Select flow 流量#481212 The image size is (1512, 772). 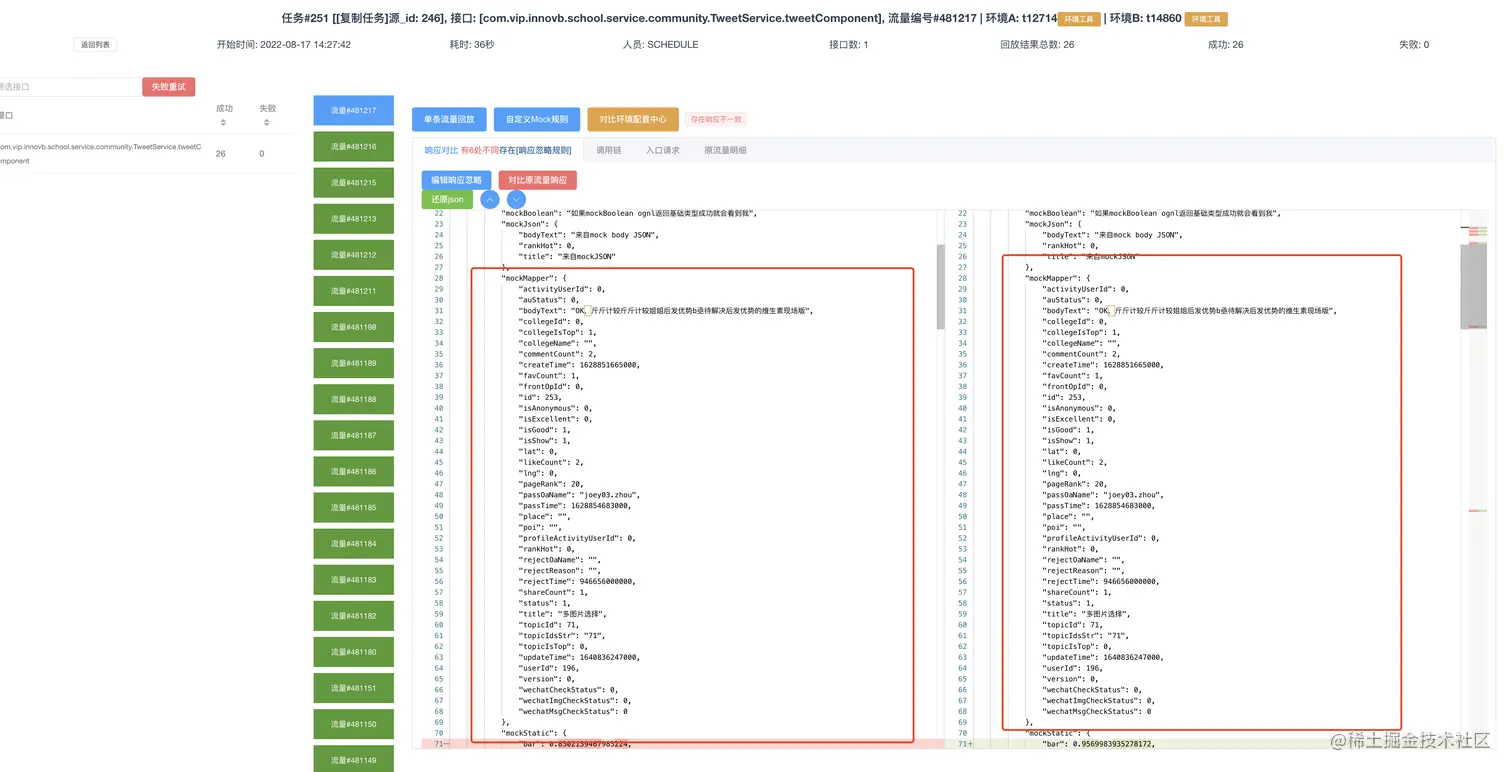click(354, 255)
